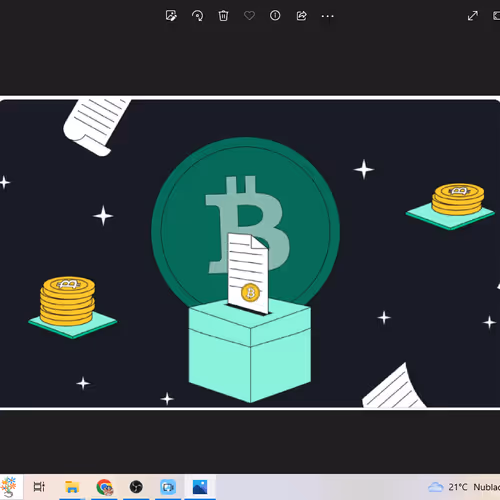The height and width of the screenshot is (500, 500).
Task: Open OBS Studio from the taskbar
Action: (136, 487)
